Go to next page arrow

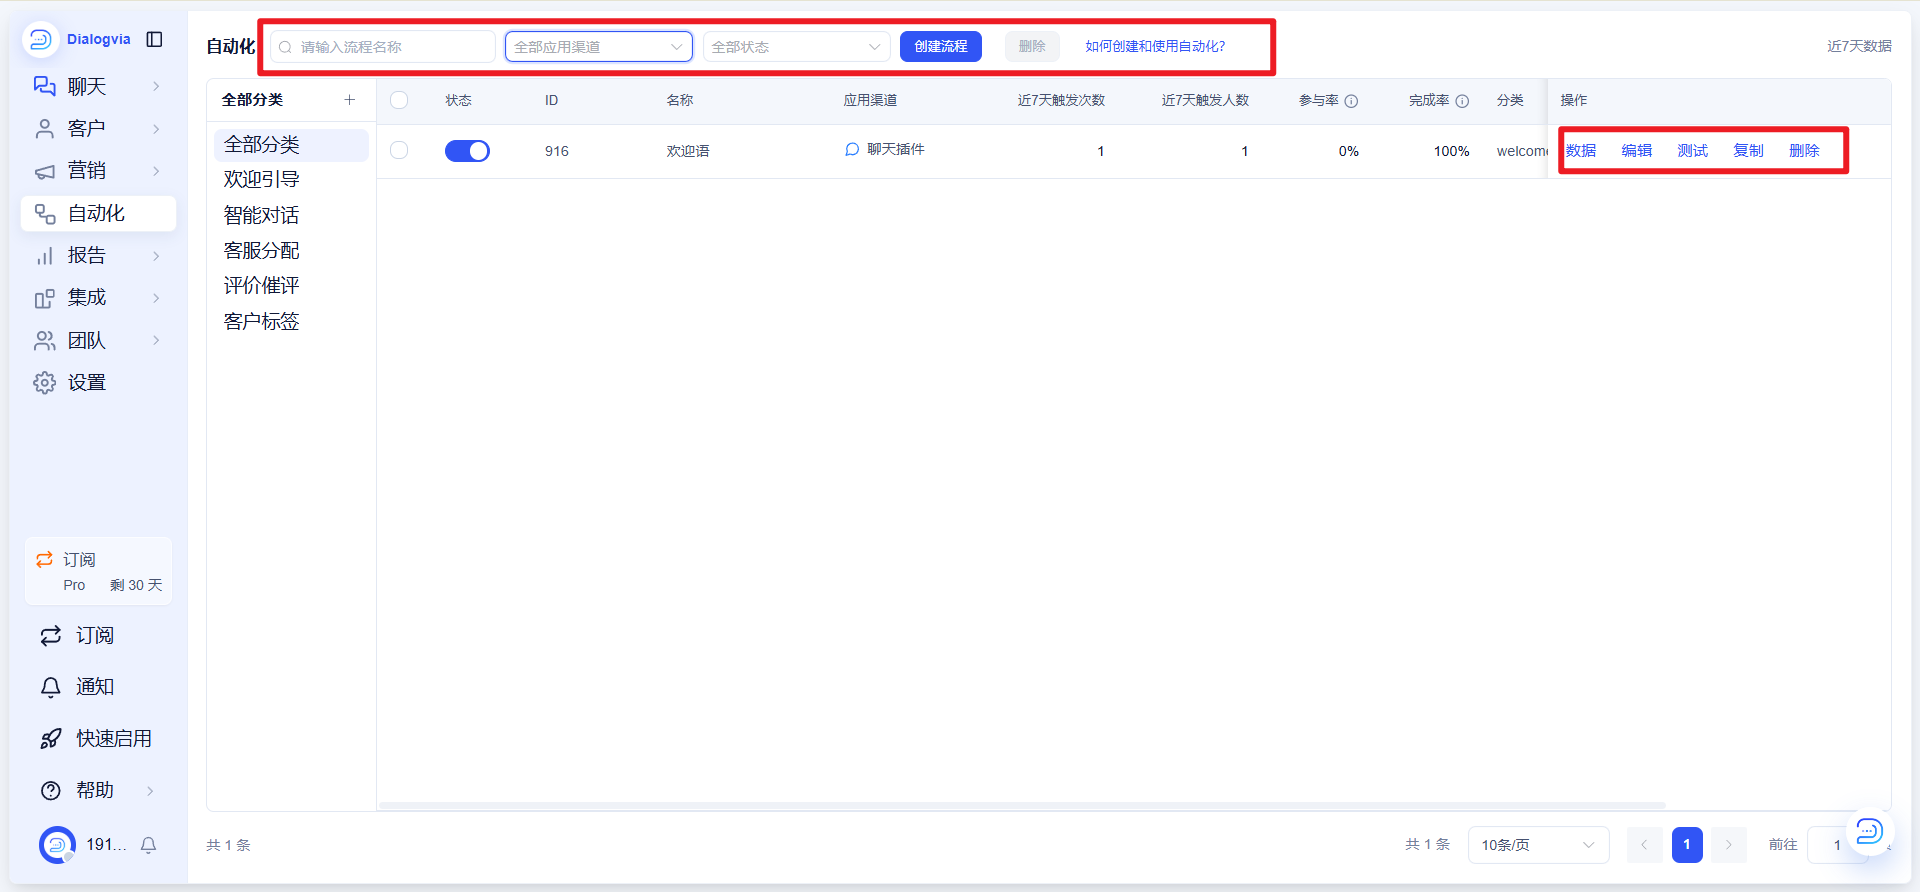pos(1728,845)
